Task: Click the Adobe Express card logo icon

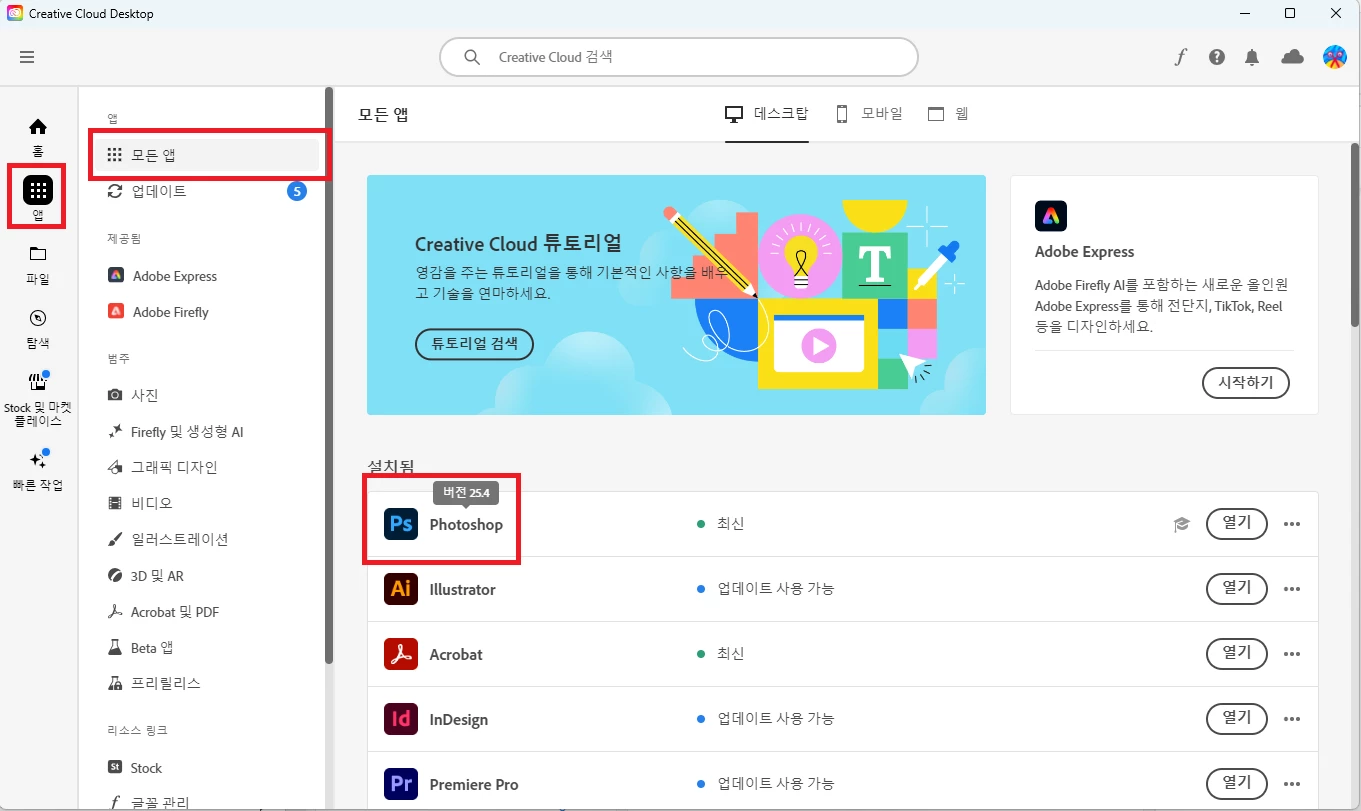Action: (x=1051, y=216)
